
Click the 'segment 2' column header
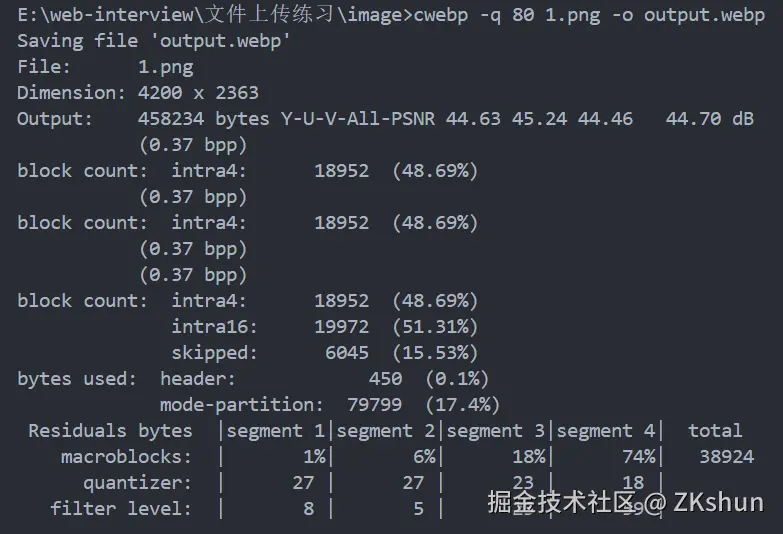386,431
